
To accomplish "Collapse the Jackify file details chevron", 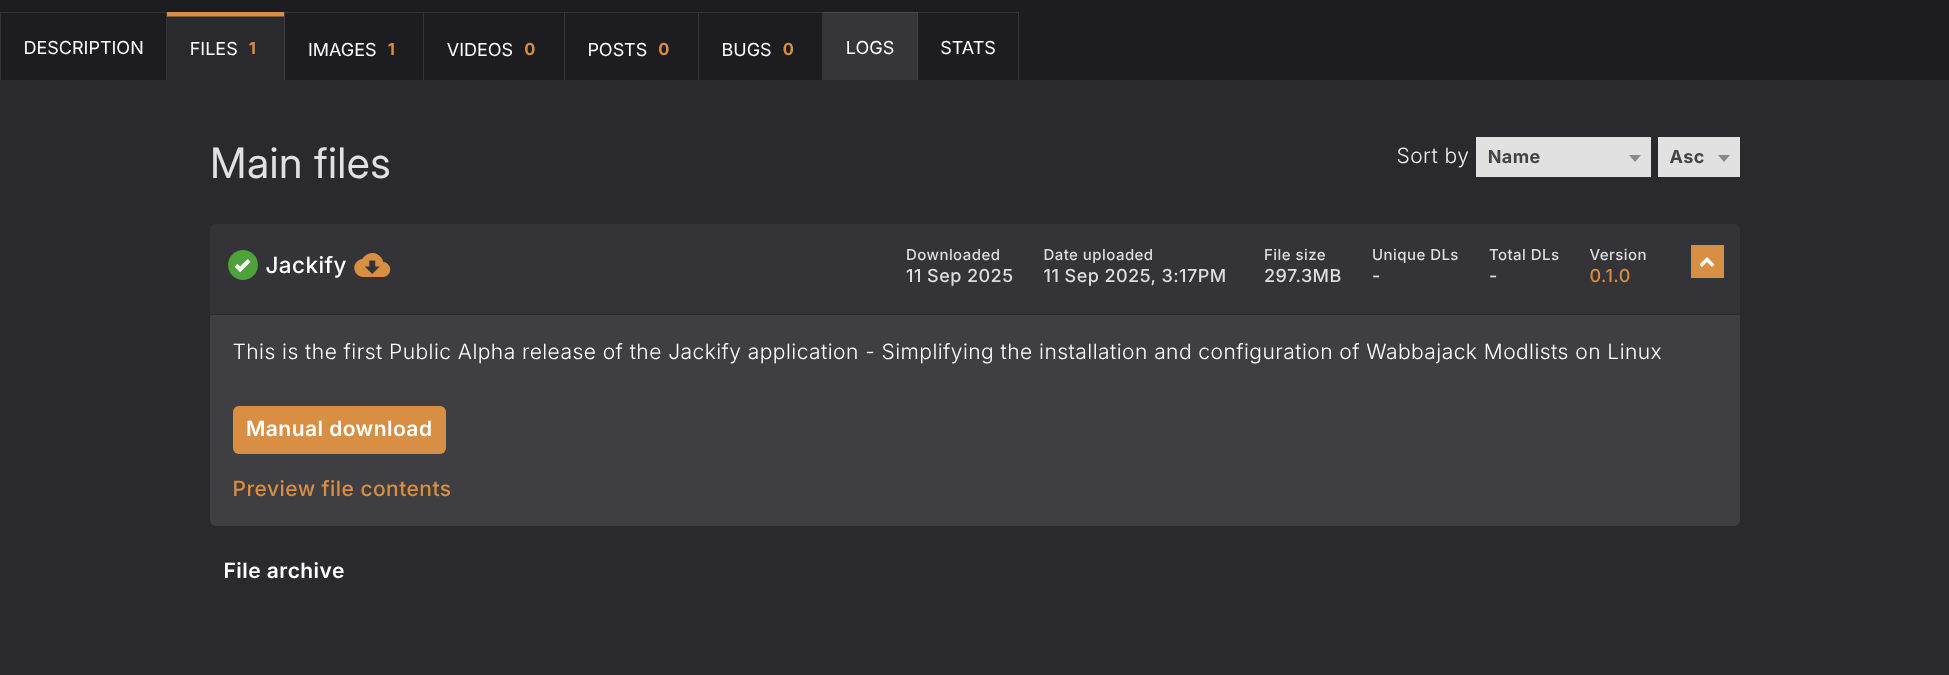I will 1707,262.
